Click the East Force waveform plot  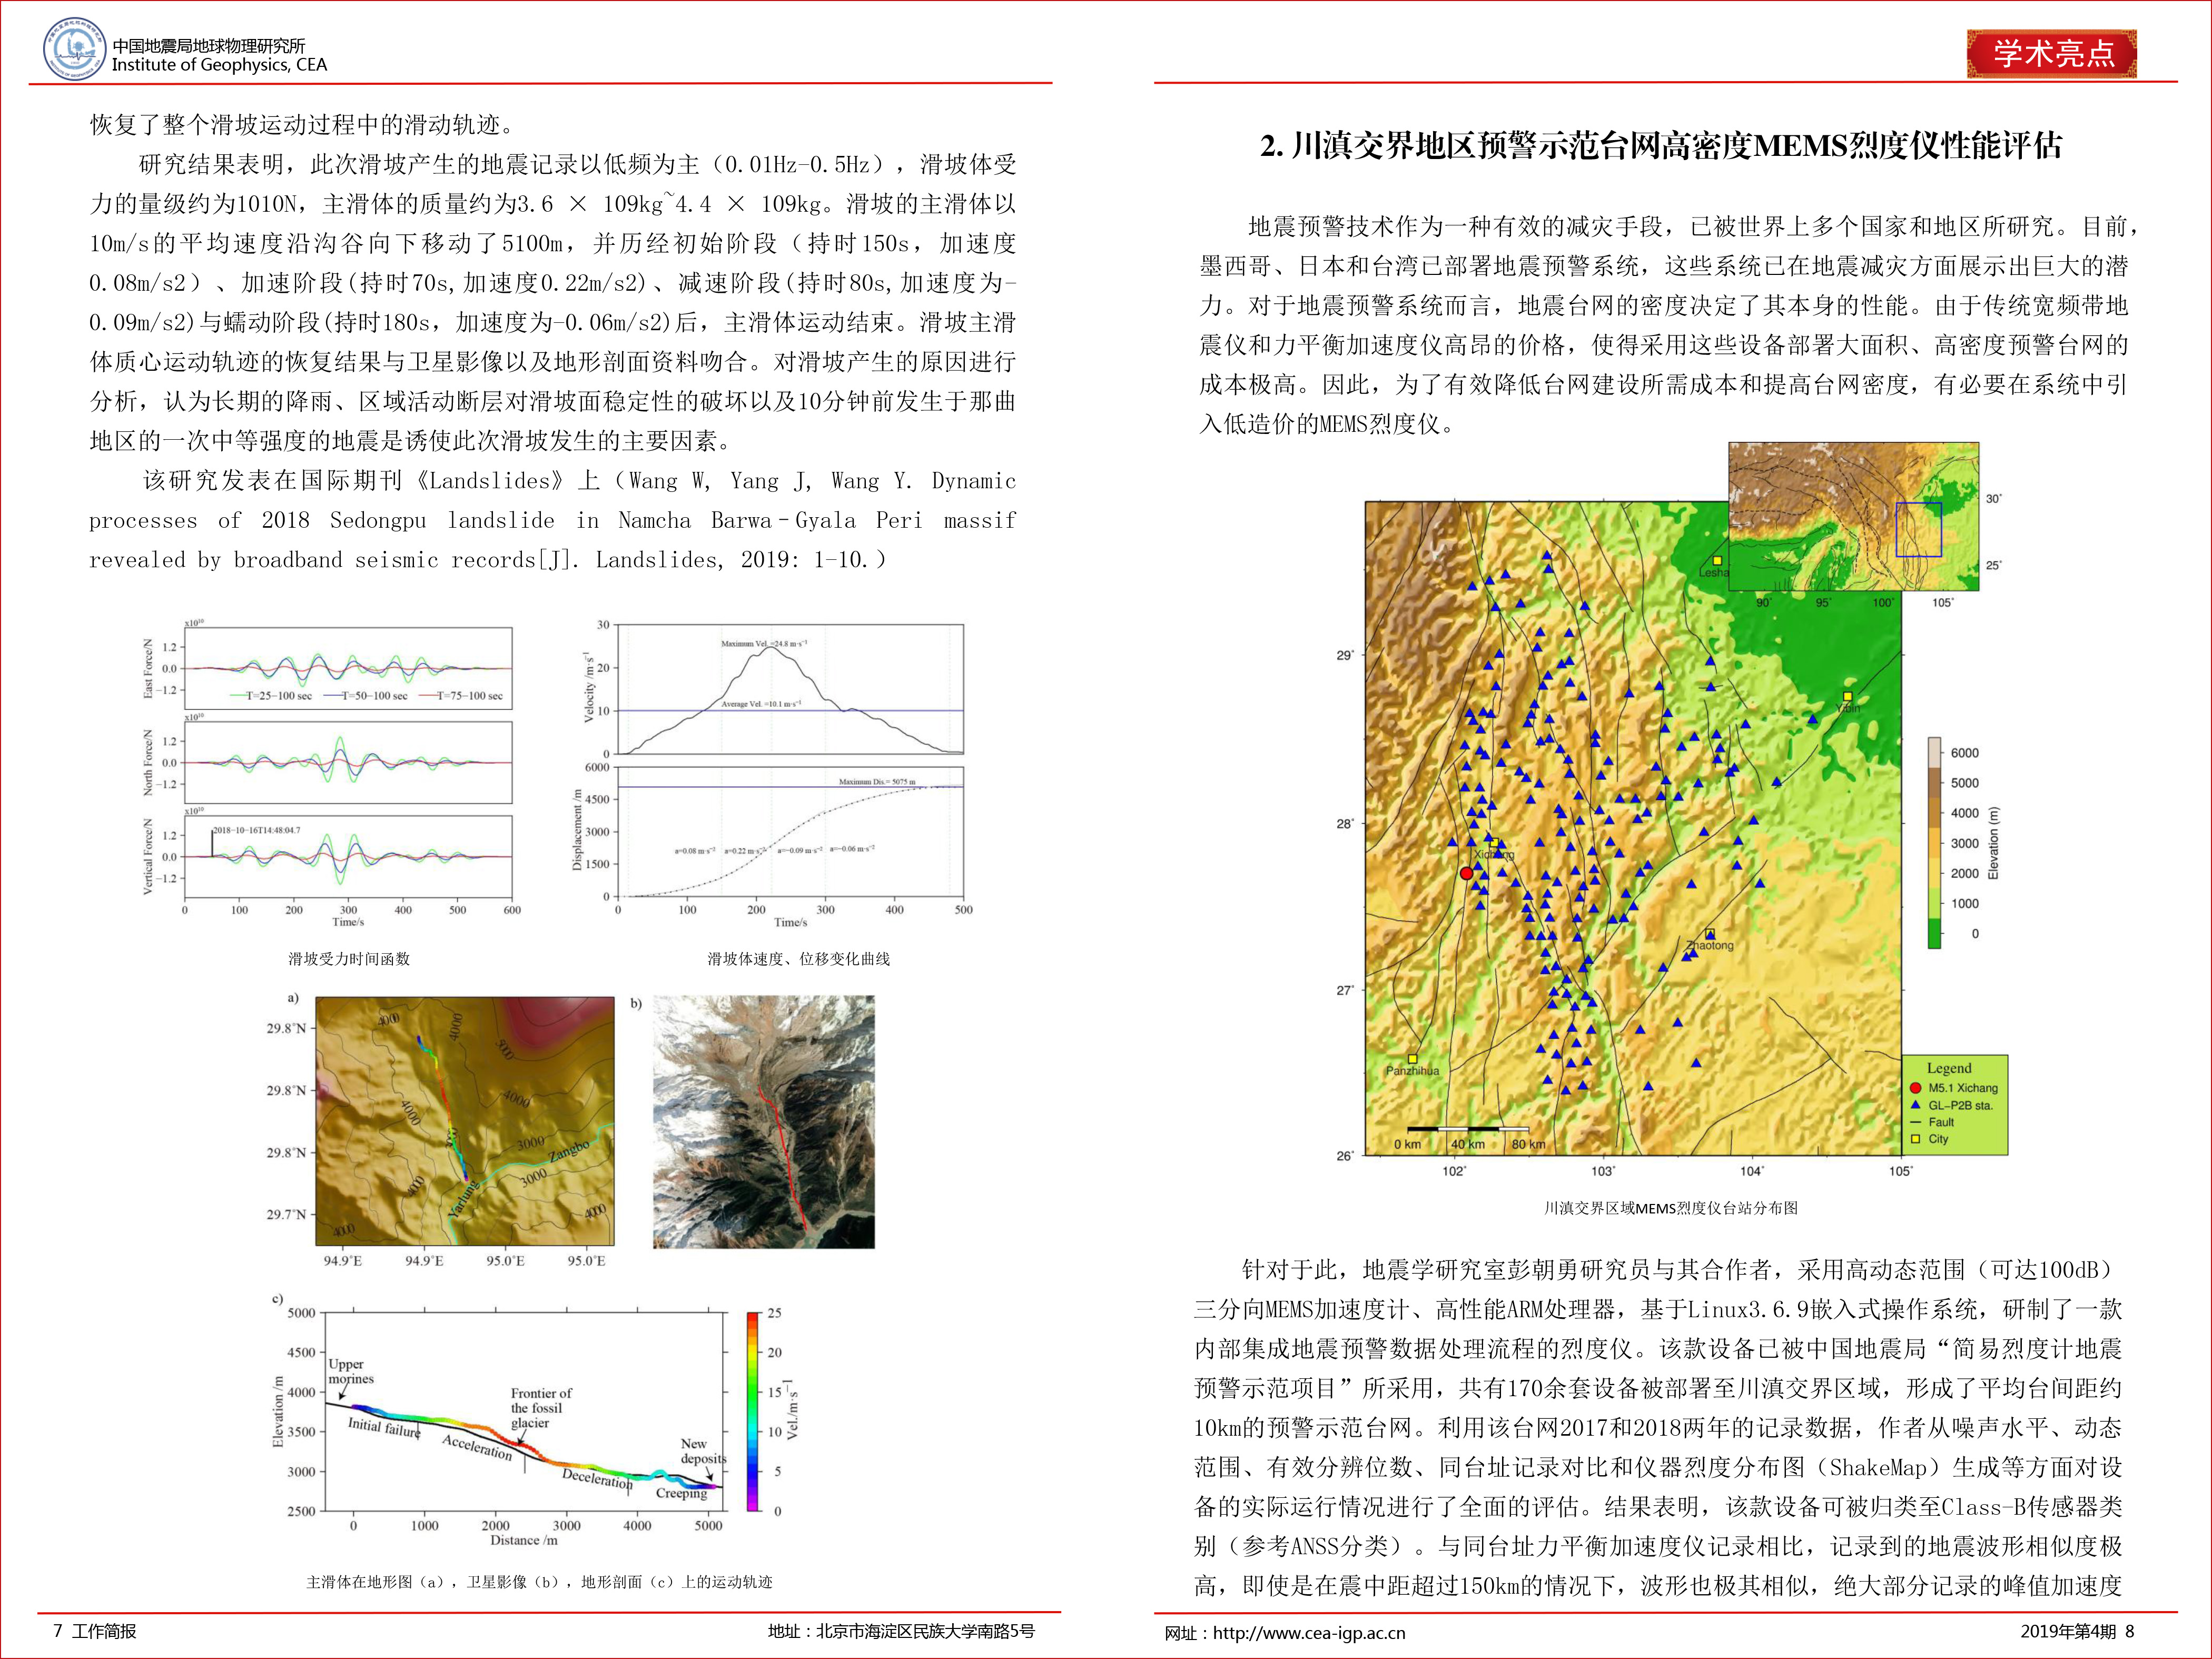(x=348, y=669)
